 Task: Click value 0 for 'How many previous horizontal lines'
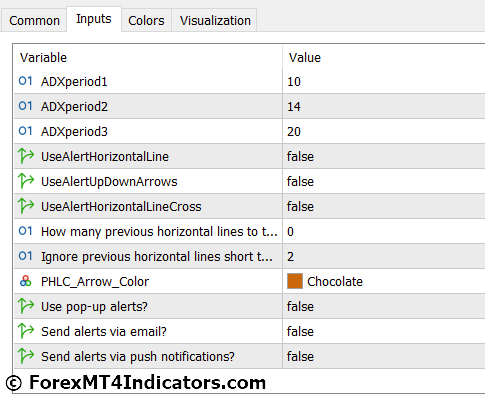[x=290, y=232]
